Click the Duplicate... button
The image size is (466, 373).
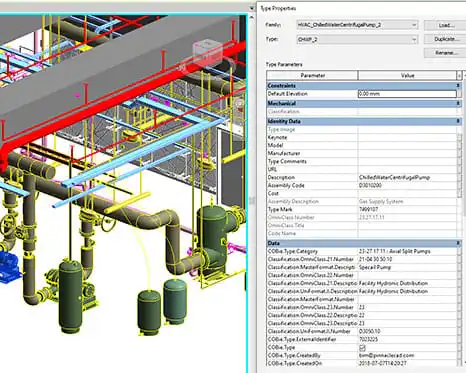click(445, 39)
